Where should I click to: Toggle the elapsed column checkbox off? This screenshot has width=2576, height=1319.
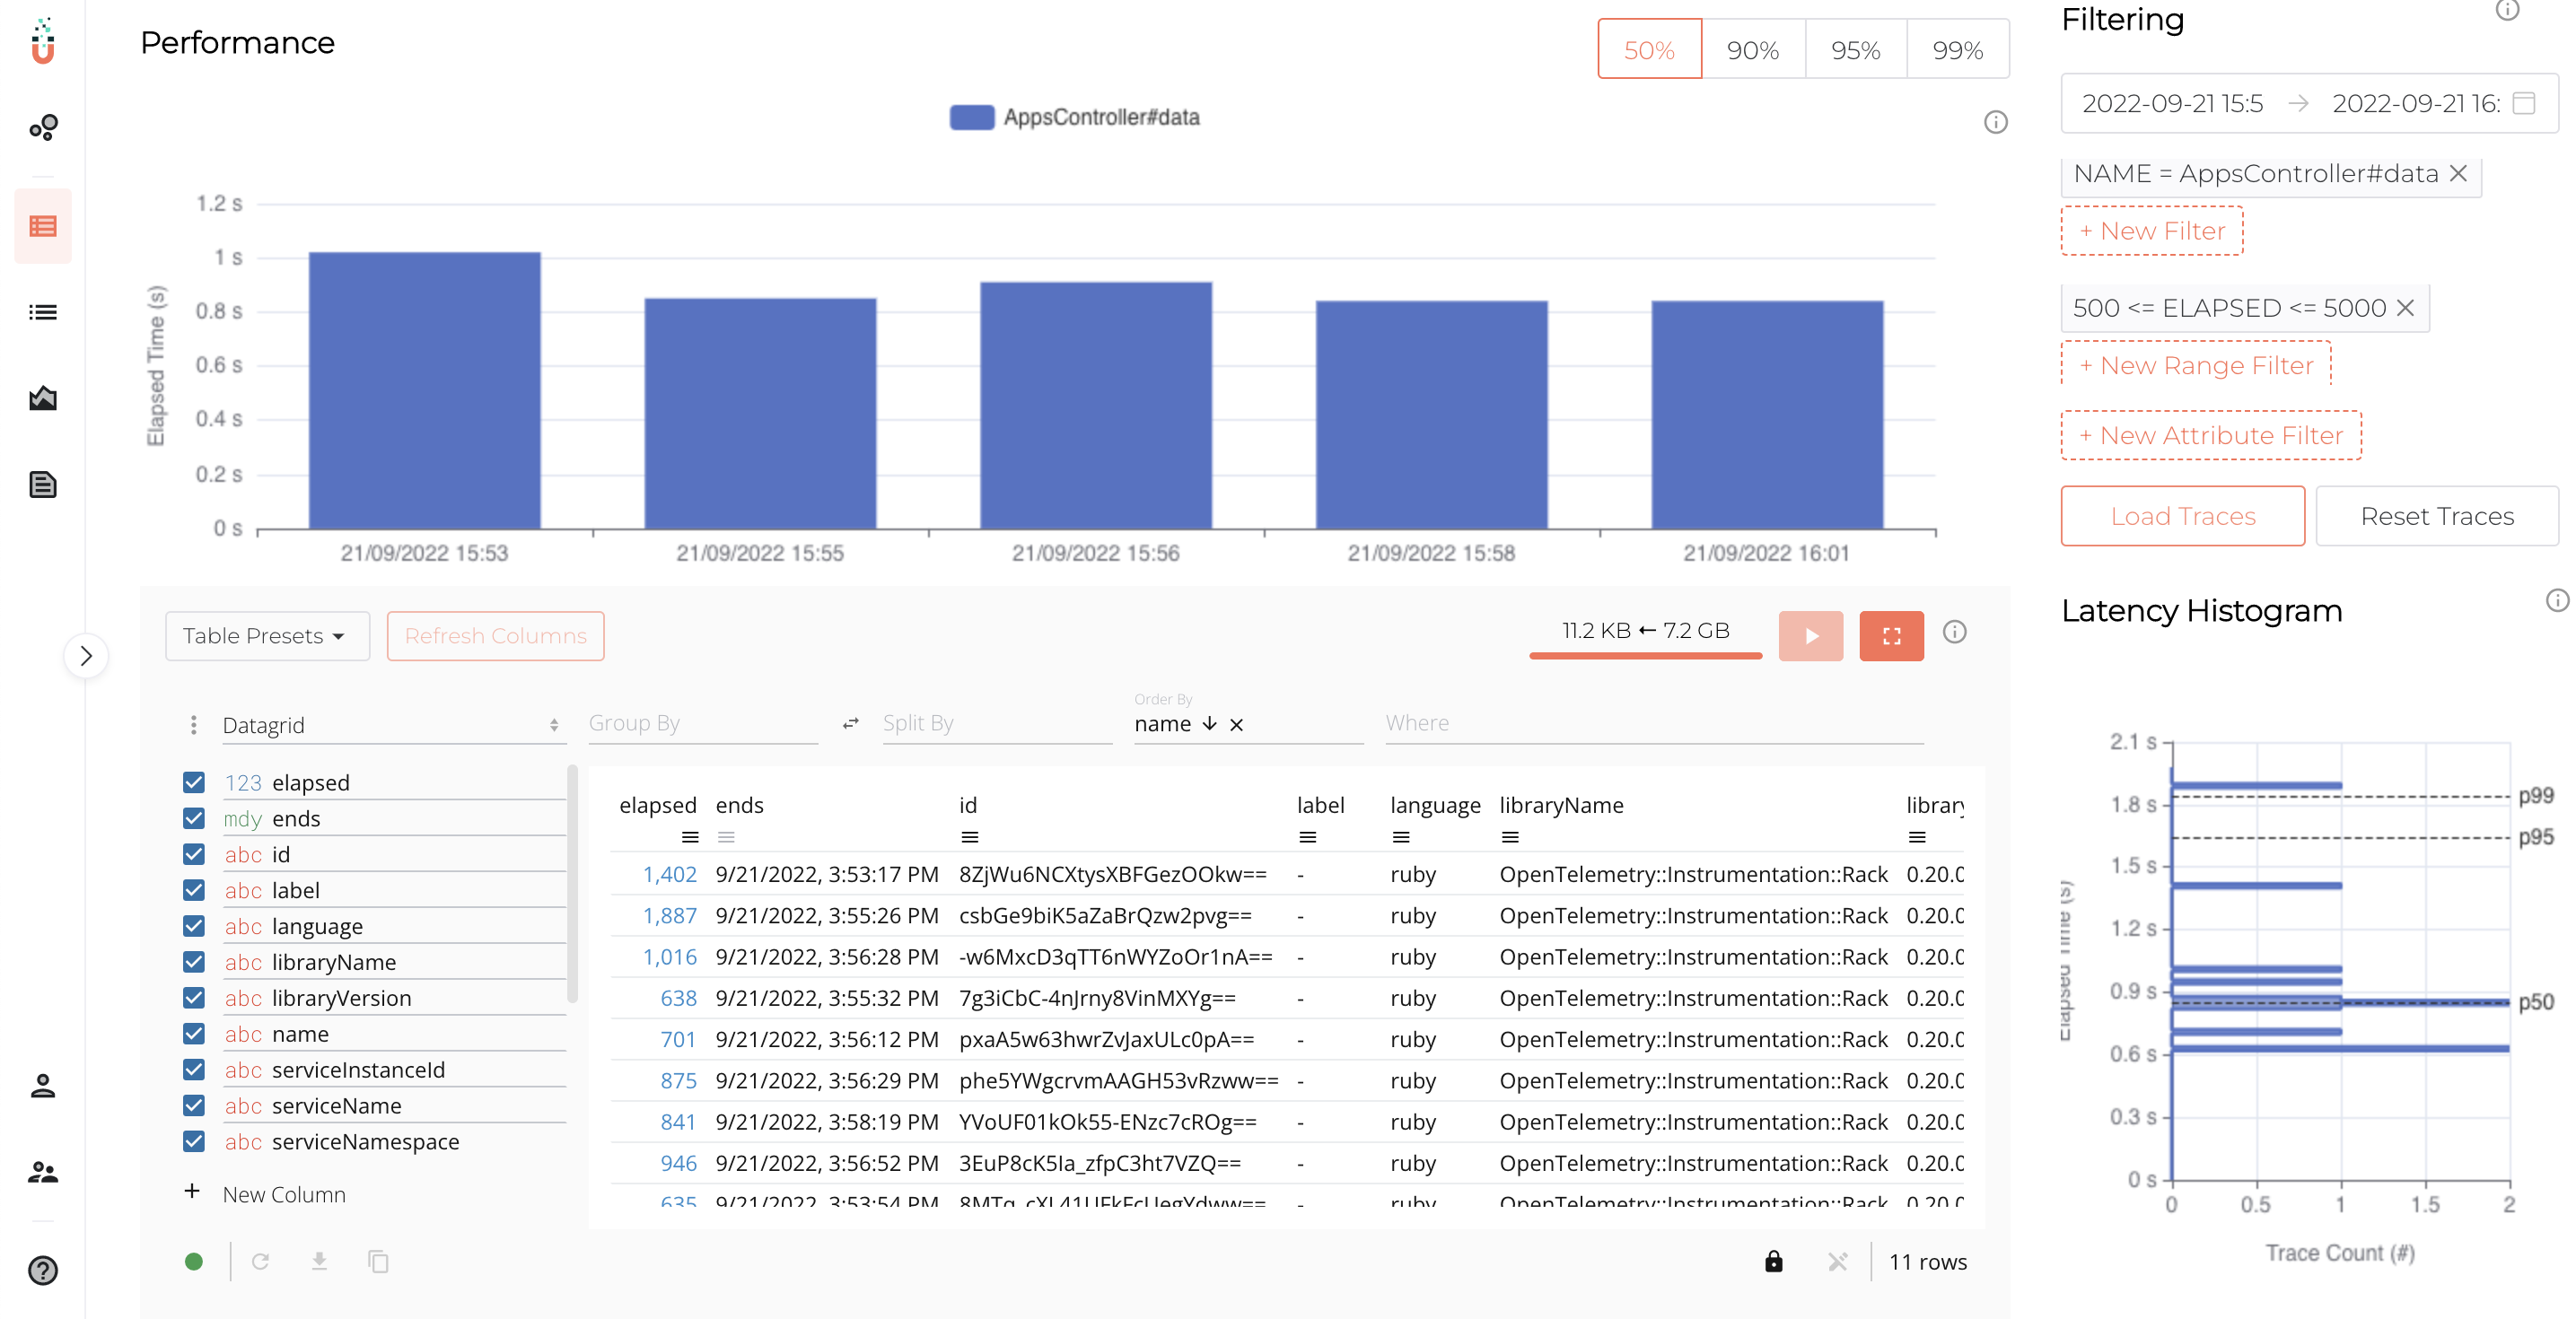click(194, 782)
